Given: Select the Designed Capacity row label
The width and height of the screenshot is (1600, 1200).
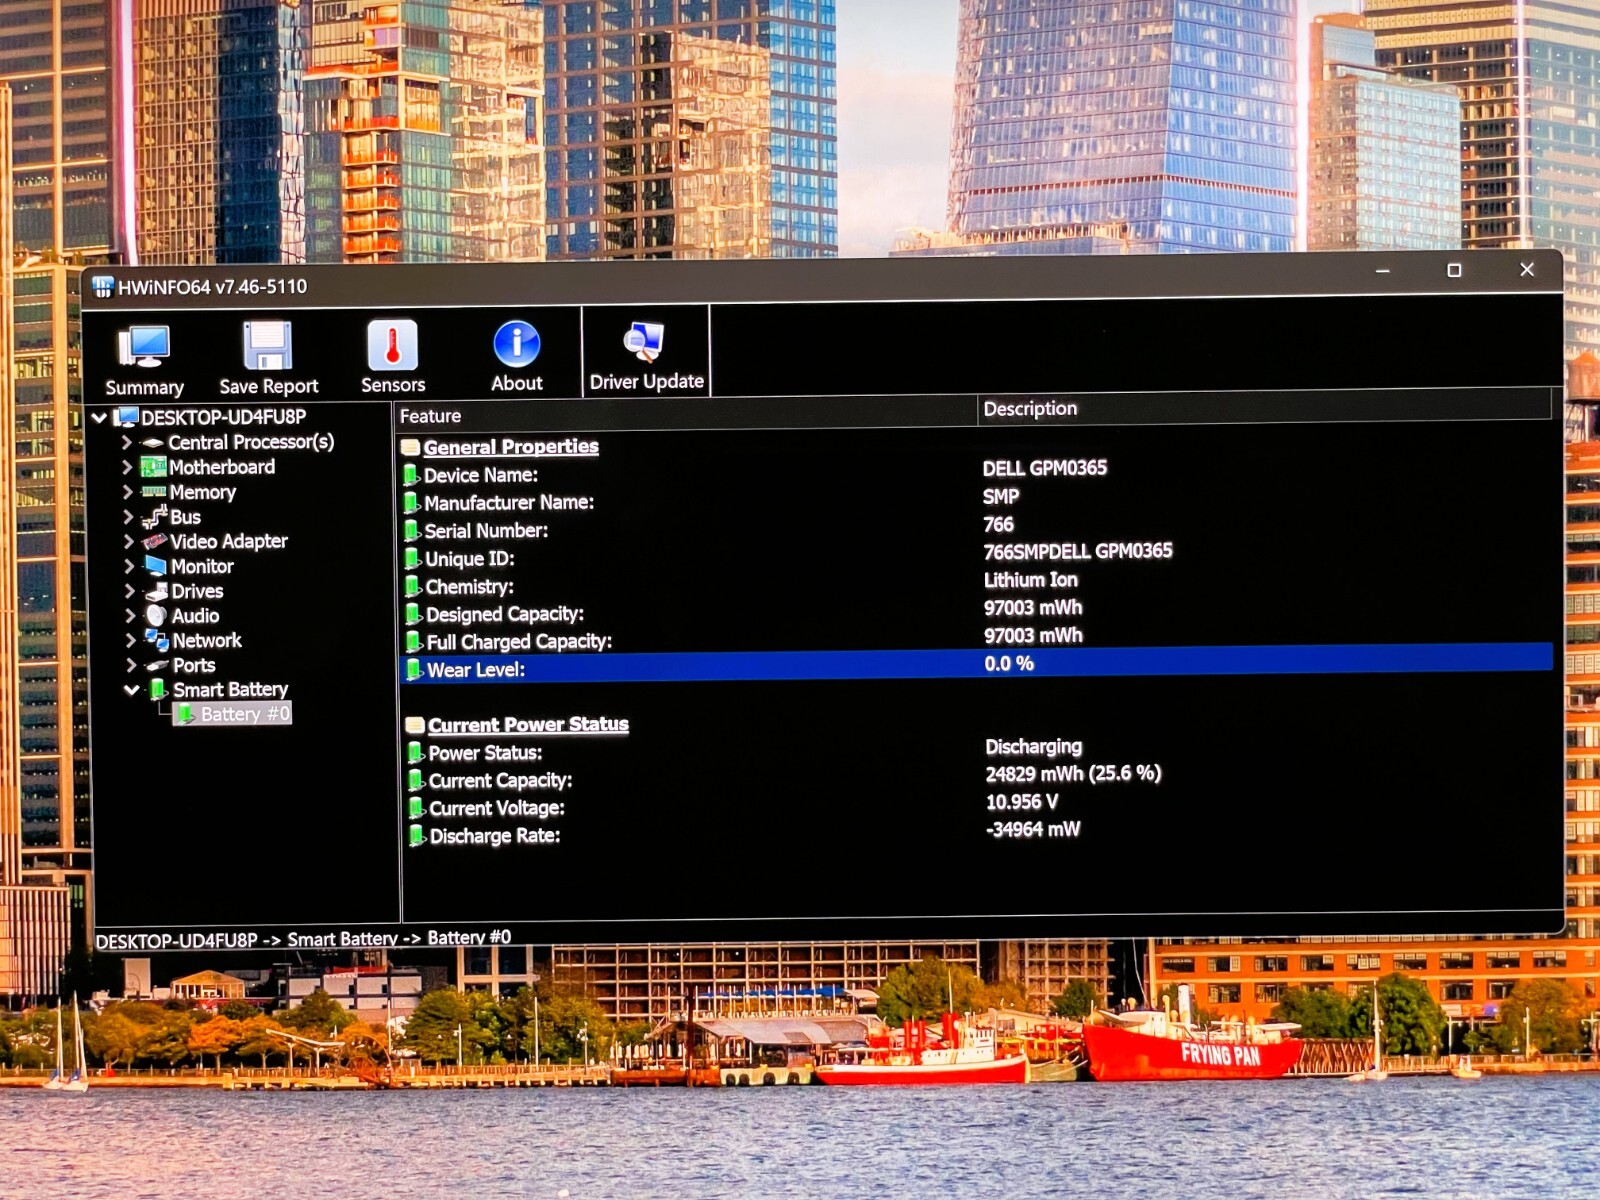Looking at the screenshot, I should (x=505, y=614).
